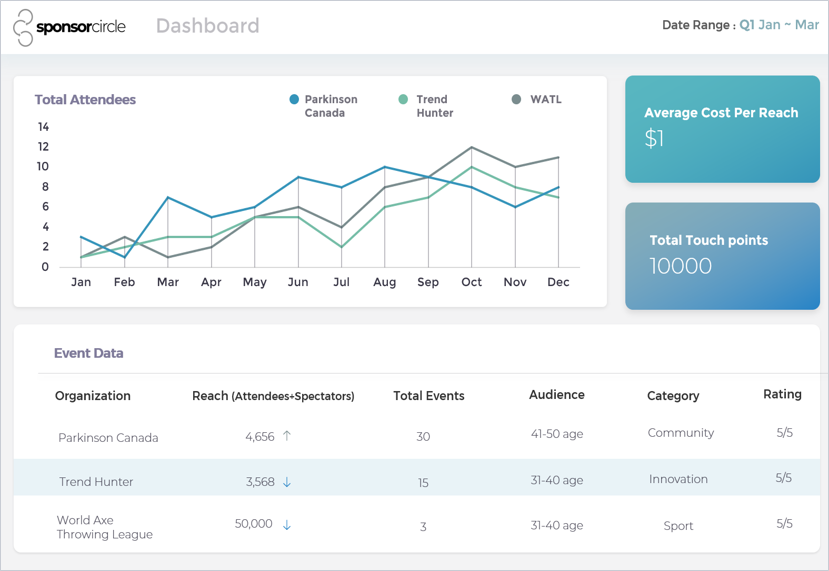Screen dimensions: 829x571
Task: Sort by the Reach (Attendees+Spectators) header
Action: [x=273, y=396]
